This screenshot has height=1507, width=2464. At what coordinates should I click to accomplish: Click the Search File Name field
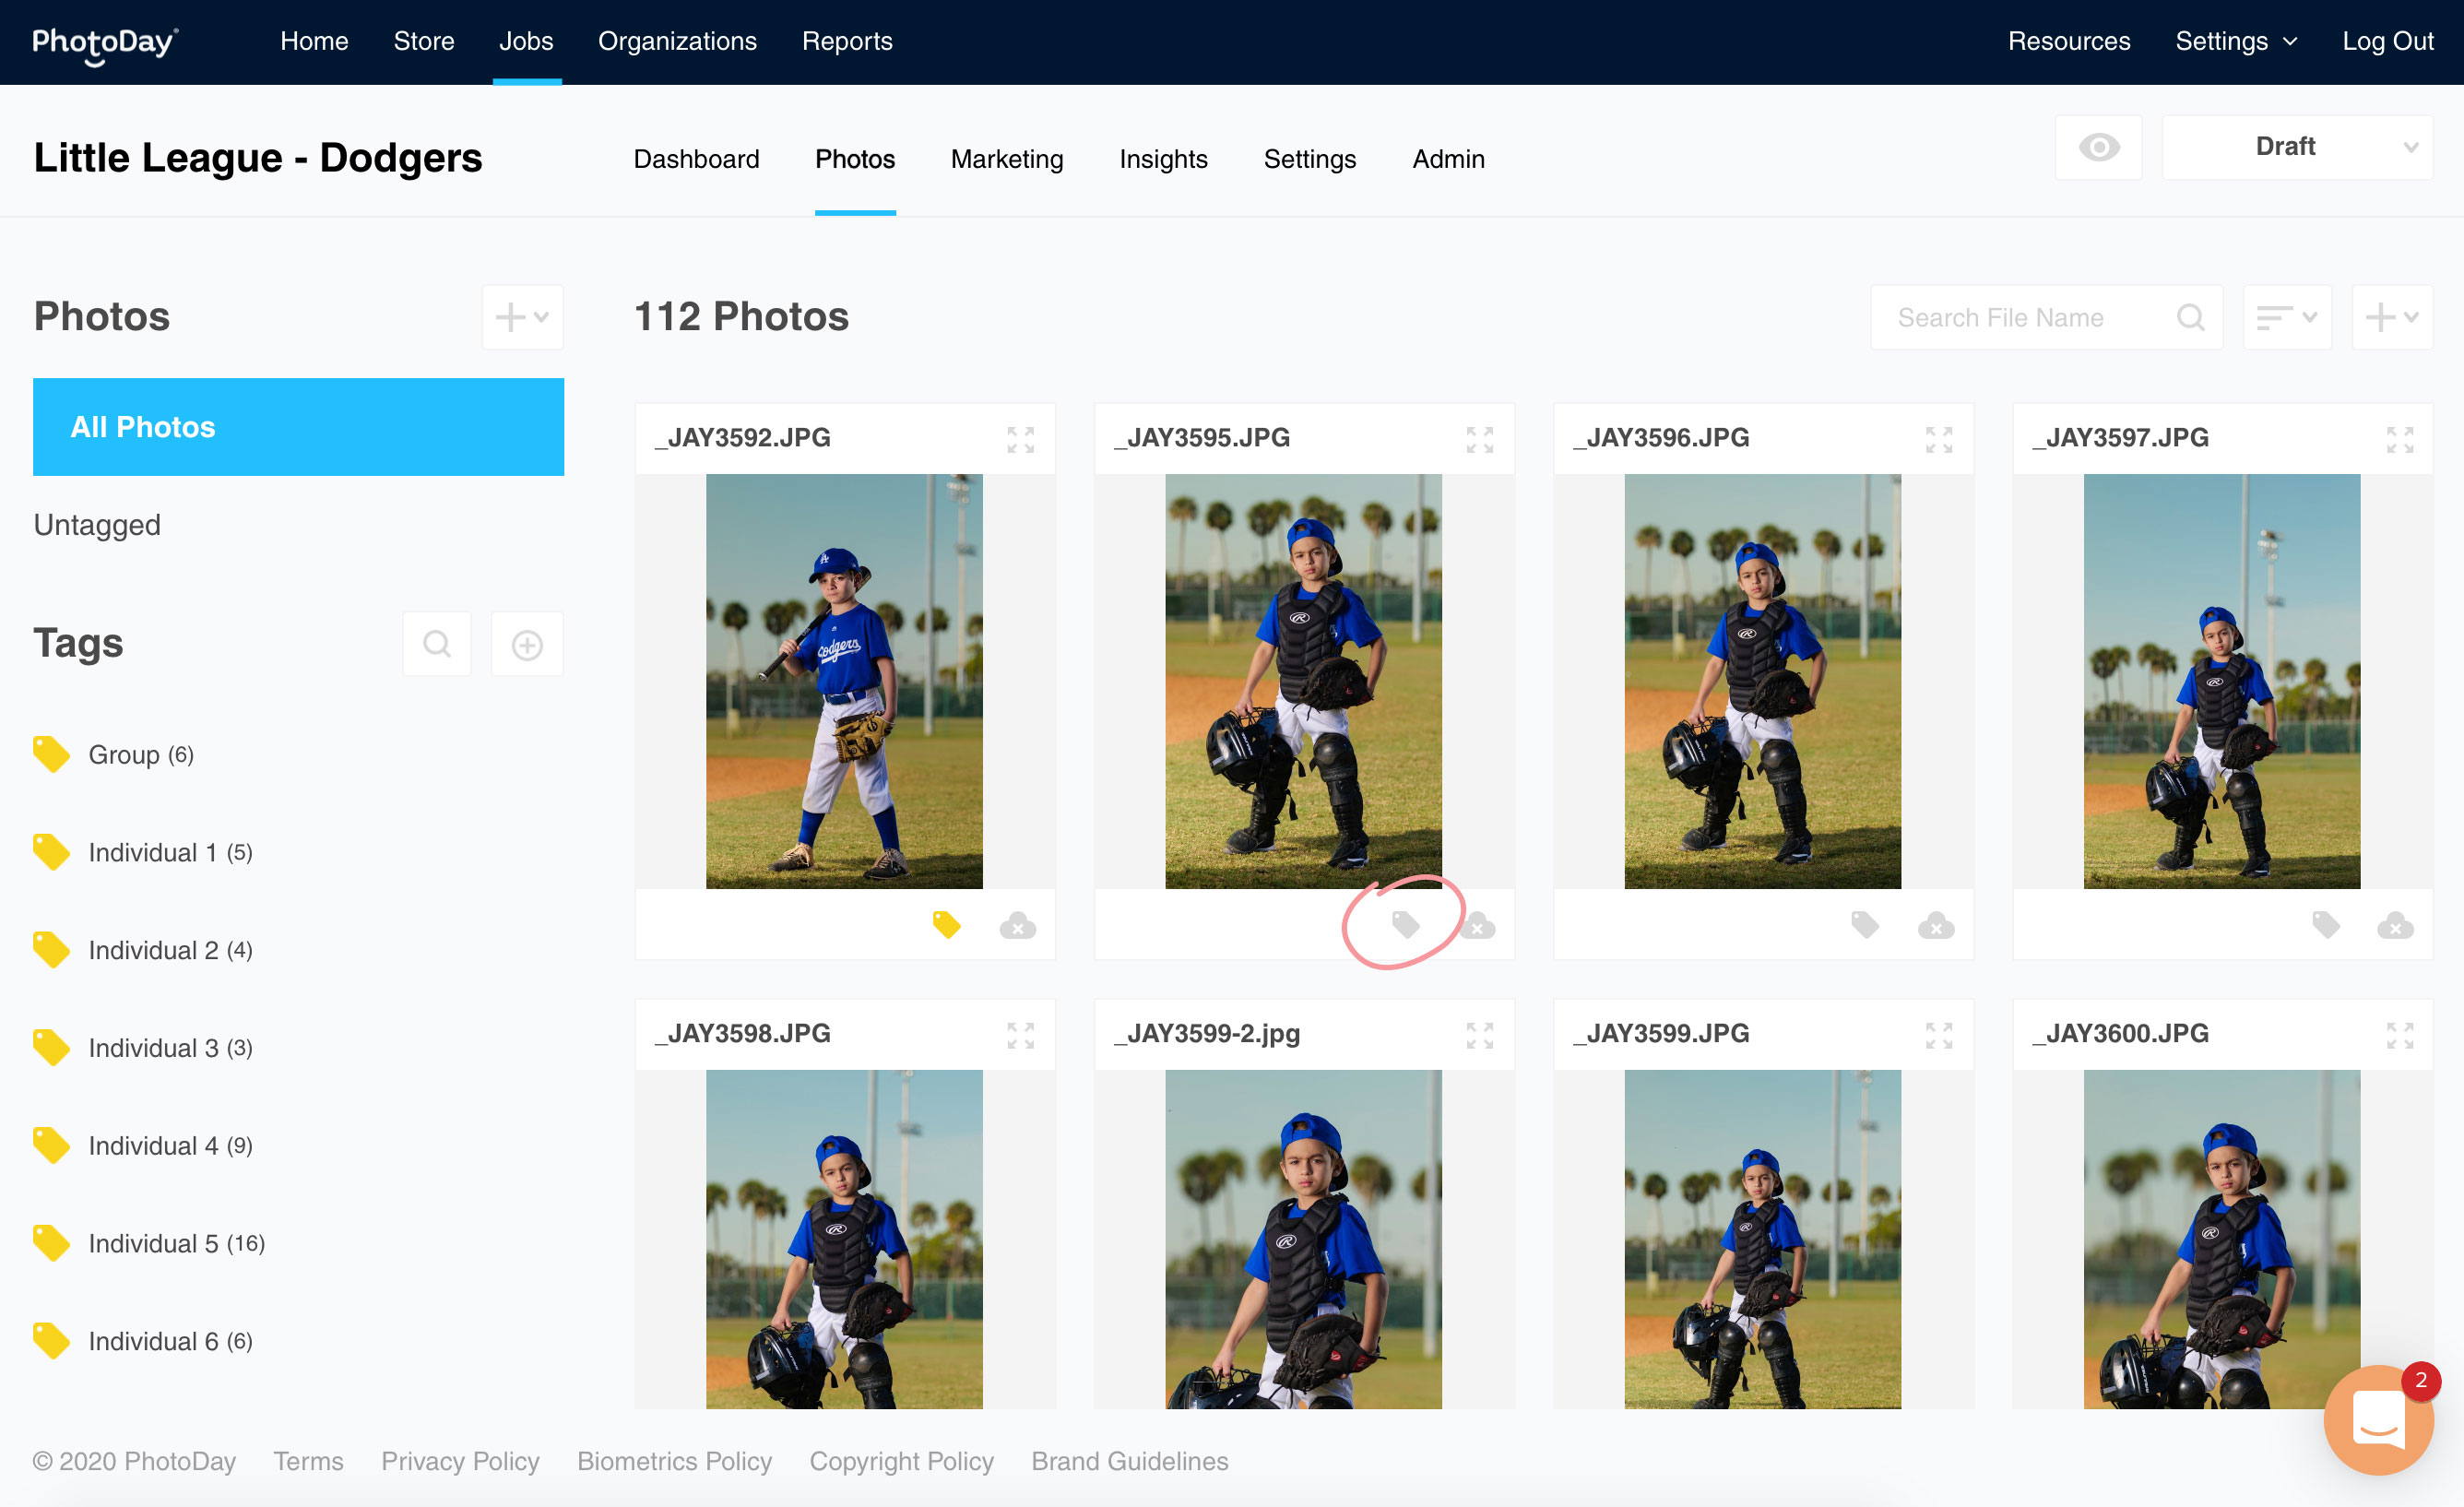click(2030, 318)
